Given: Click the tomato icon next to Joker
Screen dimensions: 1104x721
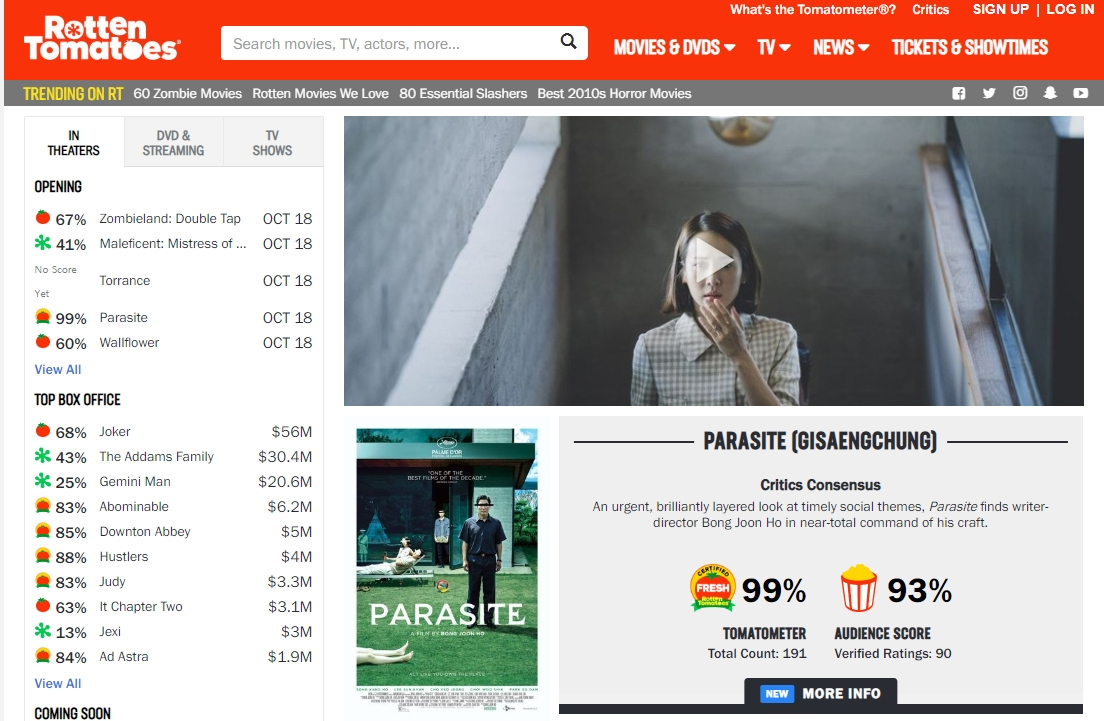Looking at the screenshot, I should (x=43, y=430).
